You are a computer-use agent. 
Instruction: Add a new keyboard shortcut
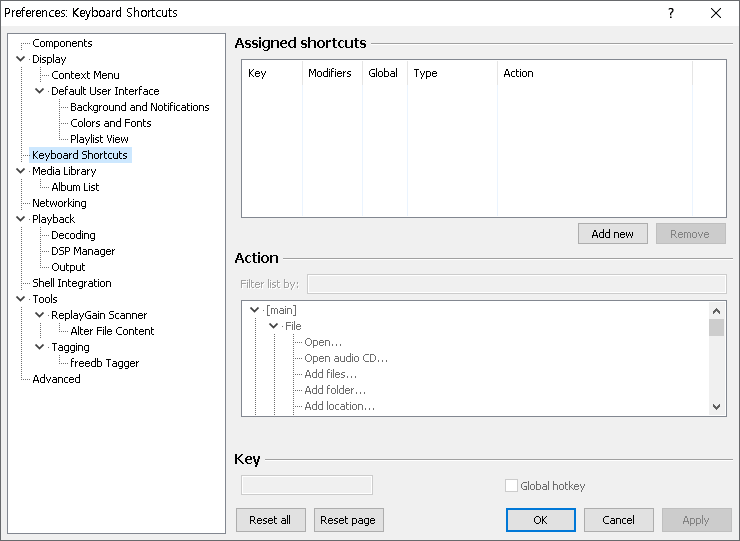pos(613,234)
